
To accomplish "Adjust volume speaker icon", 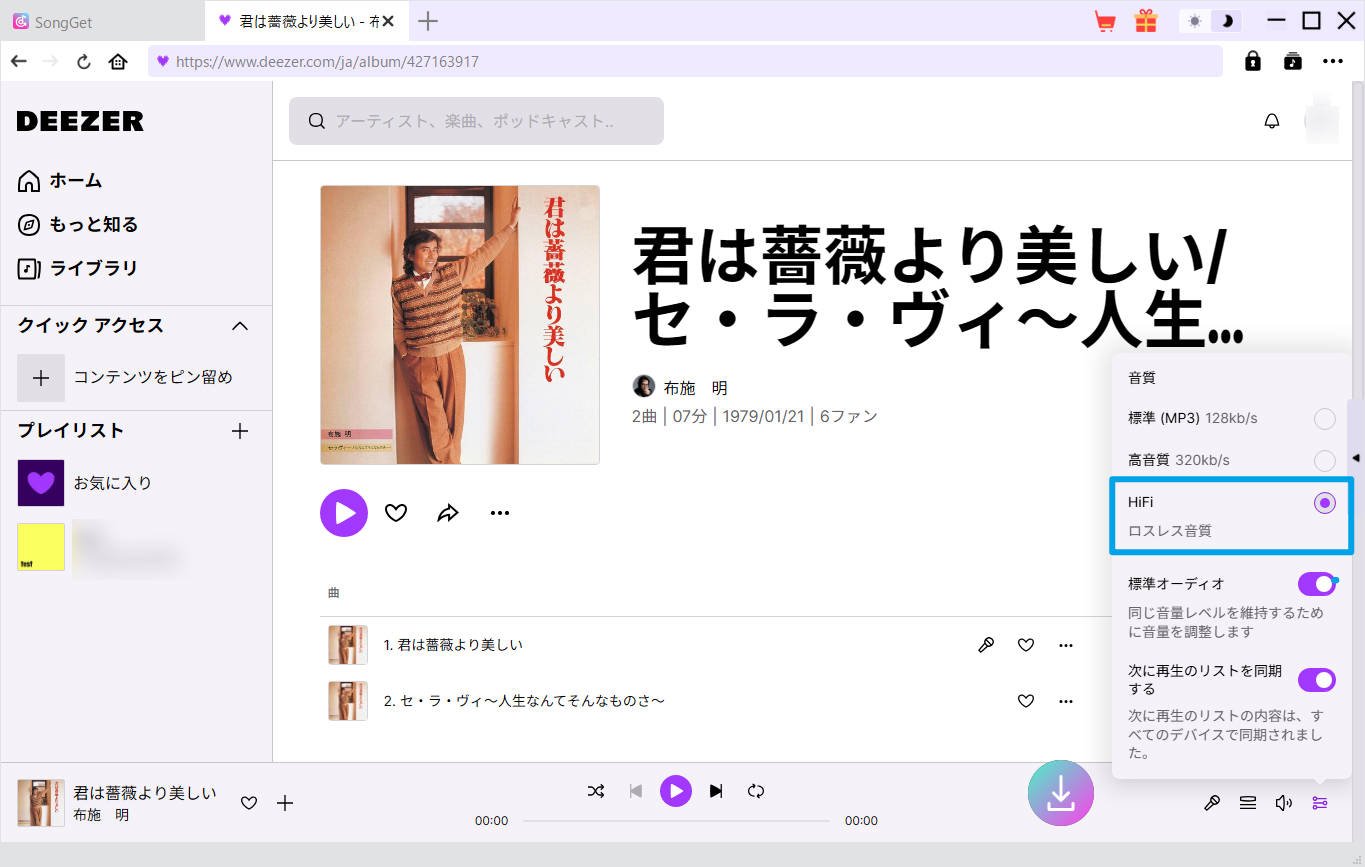I will [x=1284, y=802].
